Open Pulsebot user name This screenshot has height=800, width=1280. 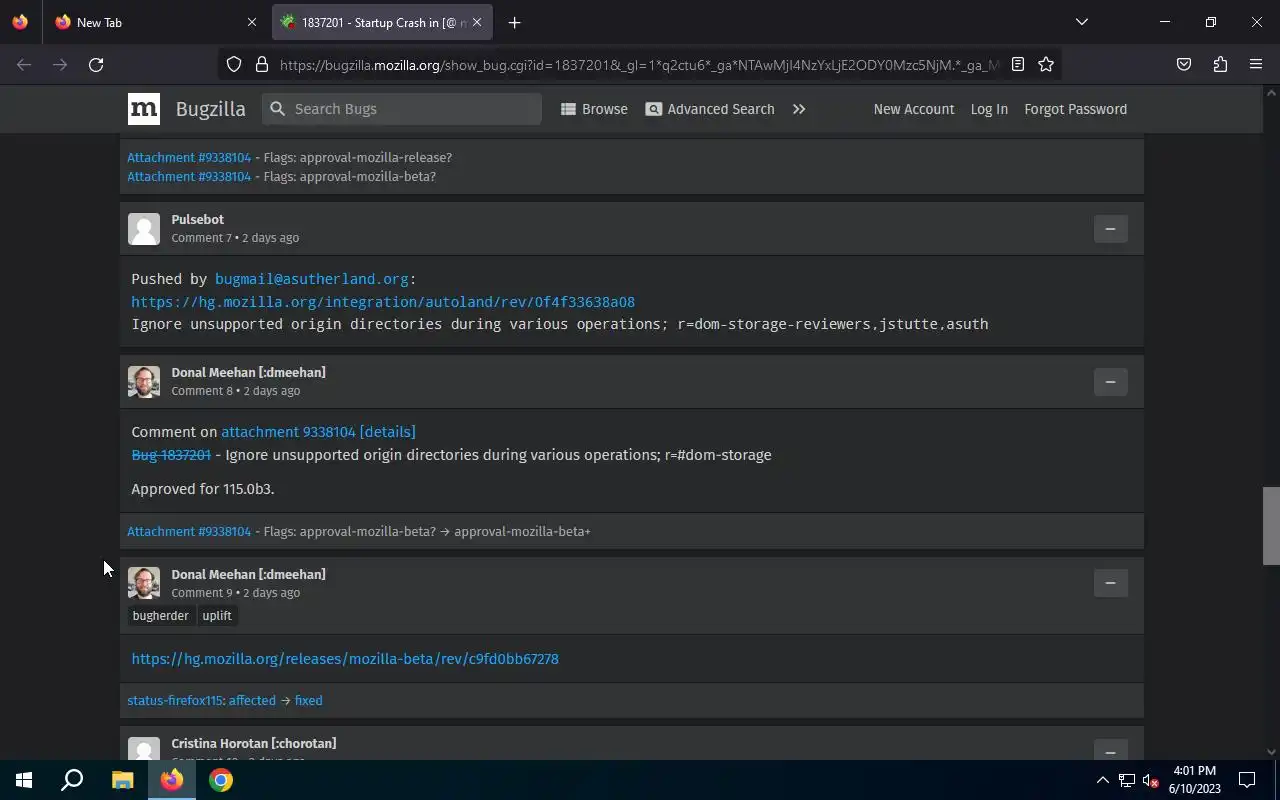[x=197, y=219]
